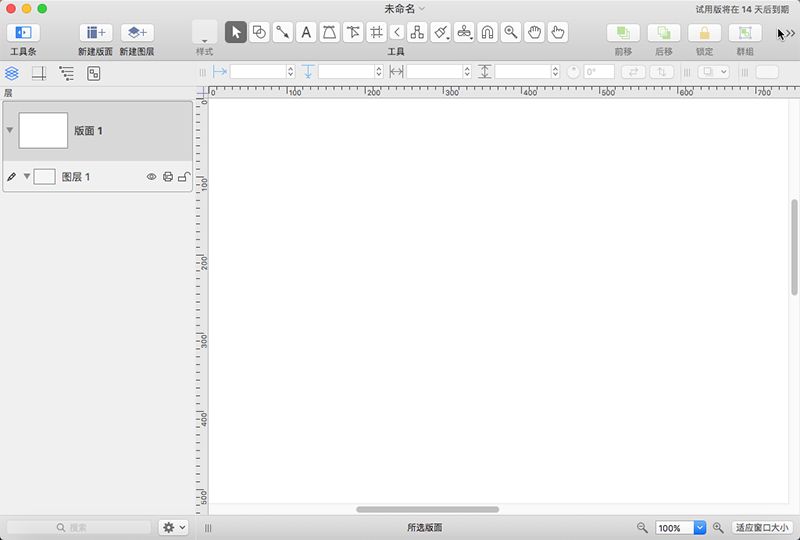Select the Magnet tool
Screen dimensions: 800x540
487,32
